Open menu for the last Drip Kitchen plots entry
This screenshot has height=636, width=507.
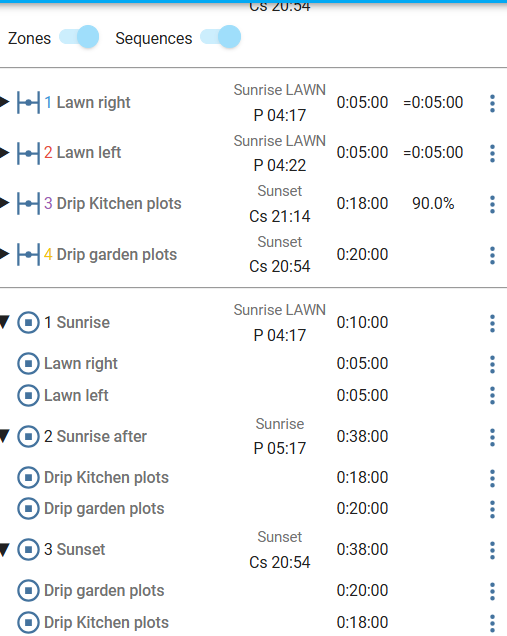pos(492,623)
